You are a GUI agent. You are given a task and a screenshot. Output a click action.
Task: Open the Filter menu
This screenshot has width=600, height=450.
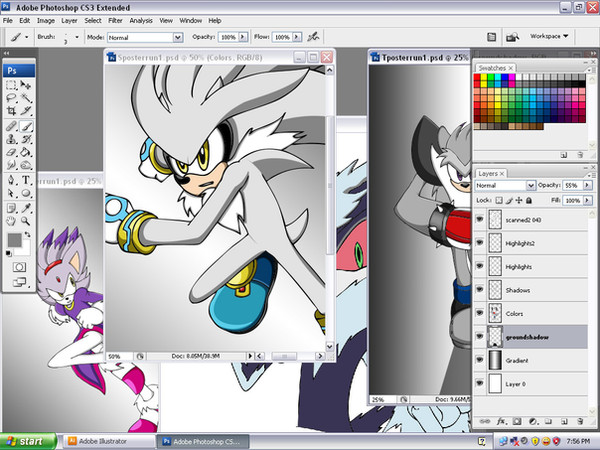(115, 21)
